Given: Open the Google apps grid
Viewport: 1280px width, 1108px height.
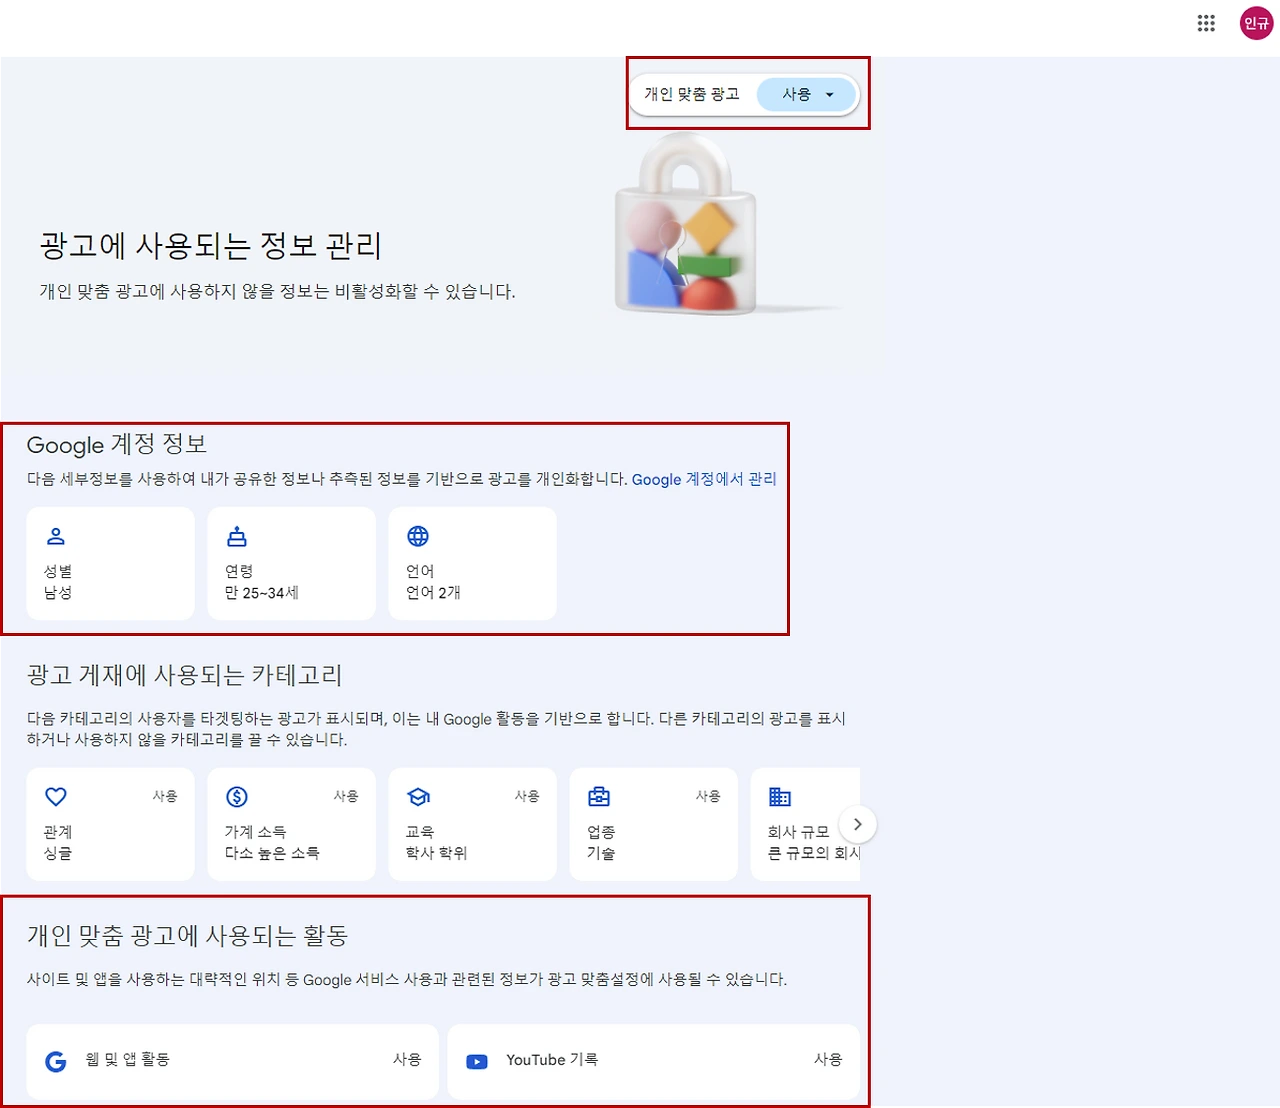Looking at the screenshot, I should coord(1206,23).
